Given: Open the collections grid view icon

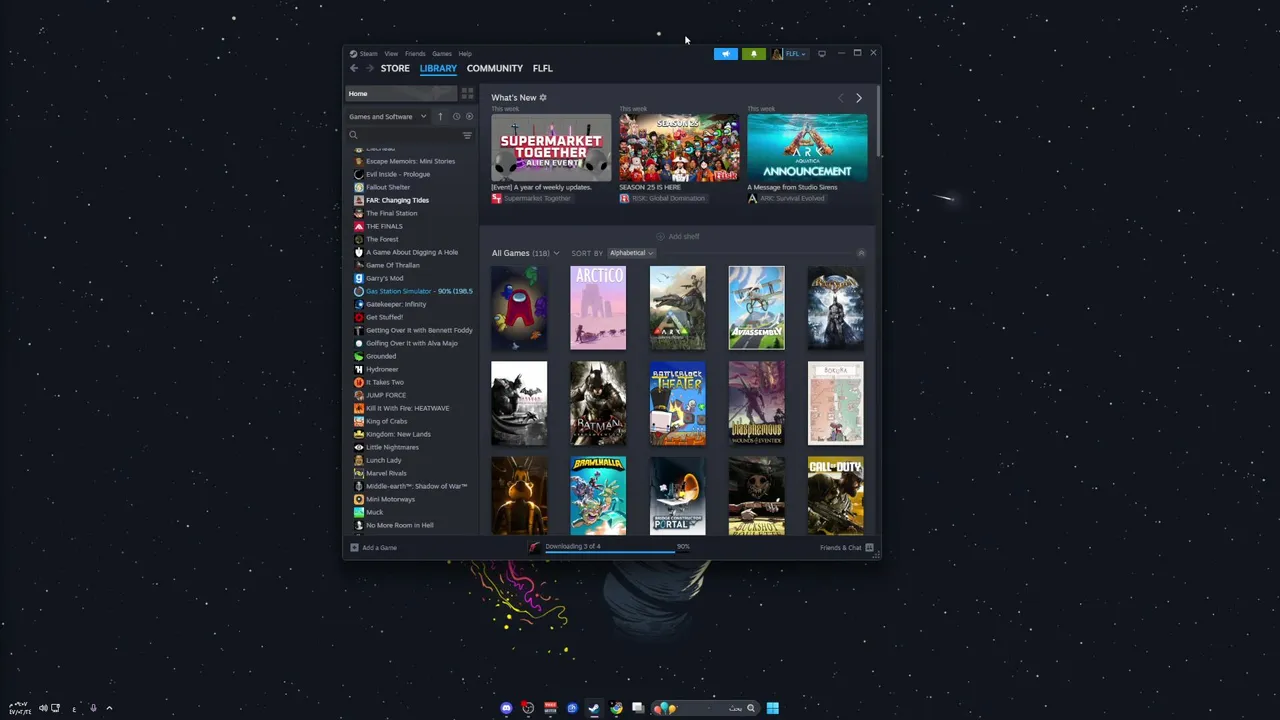Looking at the screenshot, I should [467, 94].
